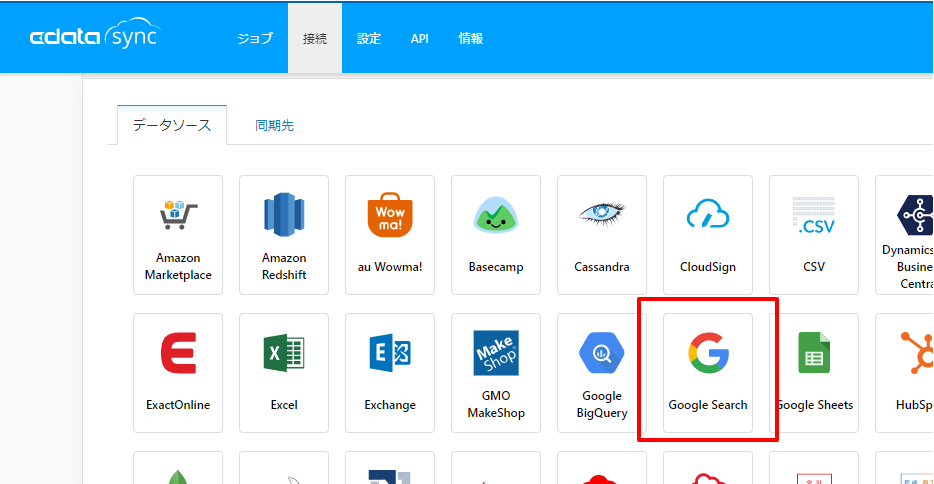The height and width of the screenshot is (484, 934).
Task: Switch to the 同期先 tab
Action: pyautogui.click(x=275, y=126)
